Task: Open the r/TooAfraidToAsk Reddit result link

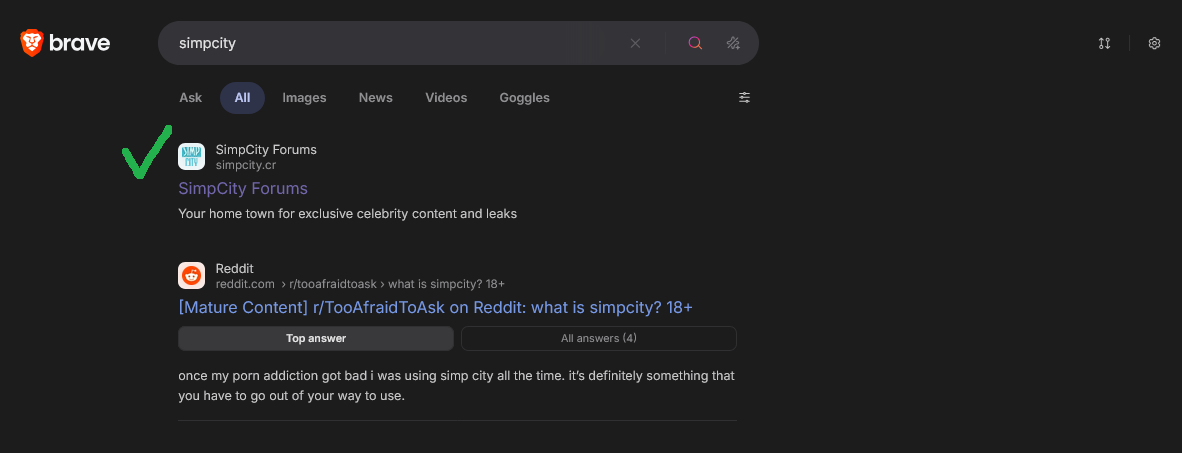Action: (x=435, y=307)
